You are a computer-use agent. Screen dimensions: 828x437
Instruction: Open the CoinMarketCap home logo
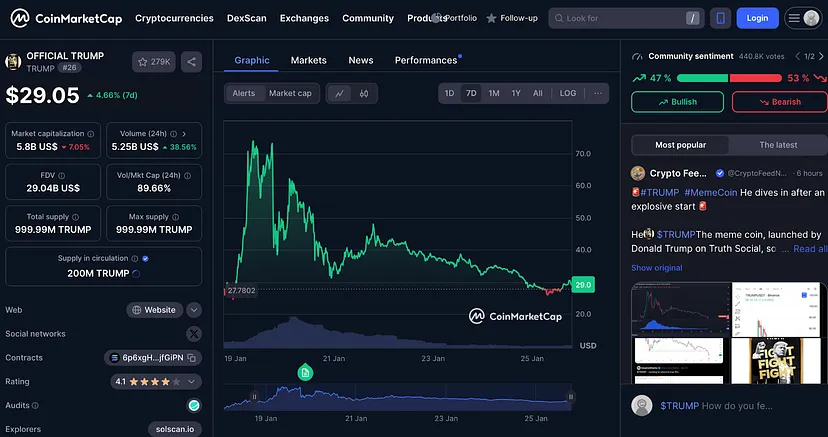(x=66, y=18)
